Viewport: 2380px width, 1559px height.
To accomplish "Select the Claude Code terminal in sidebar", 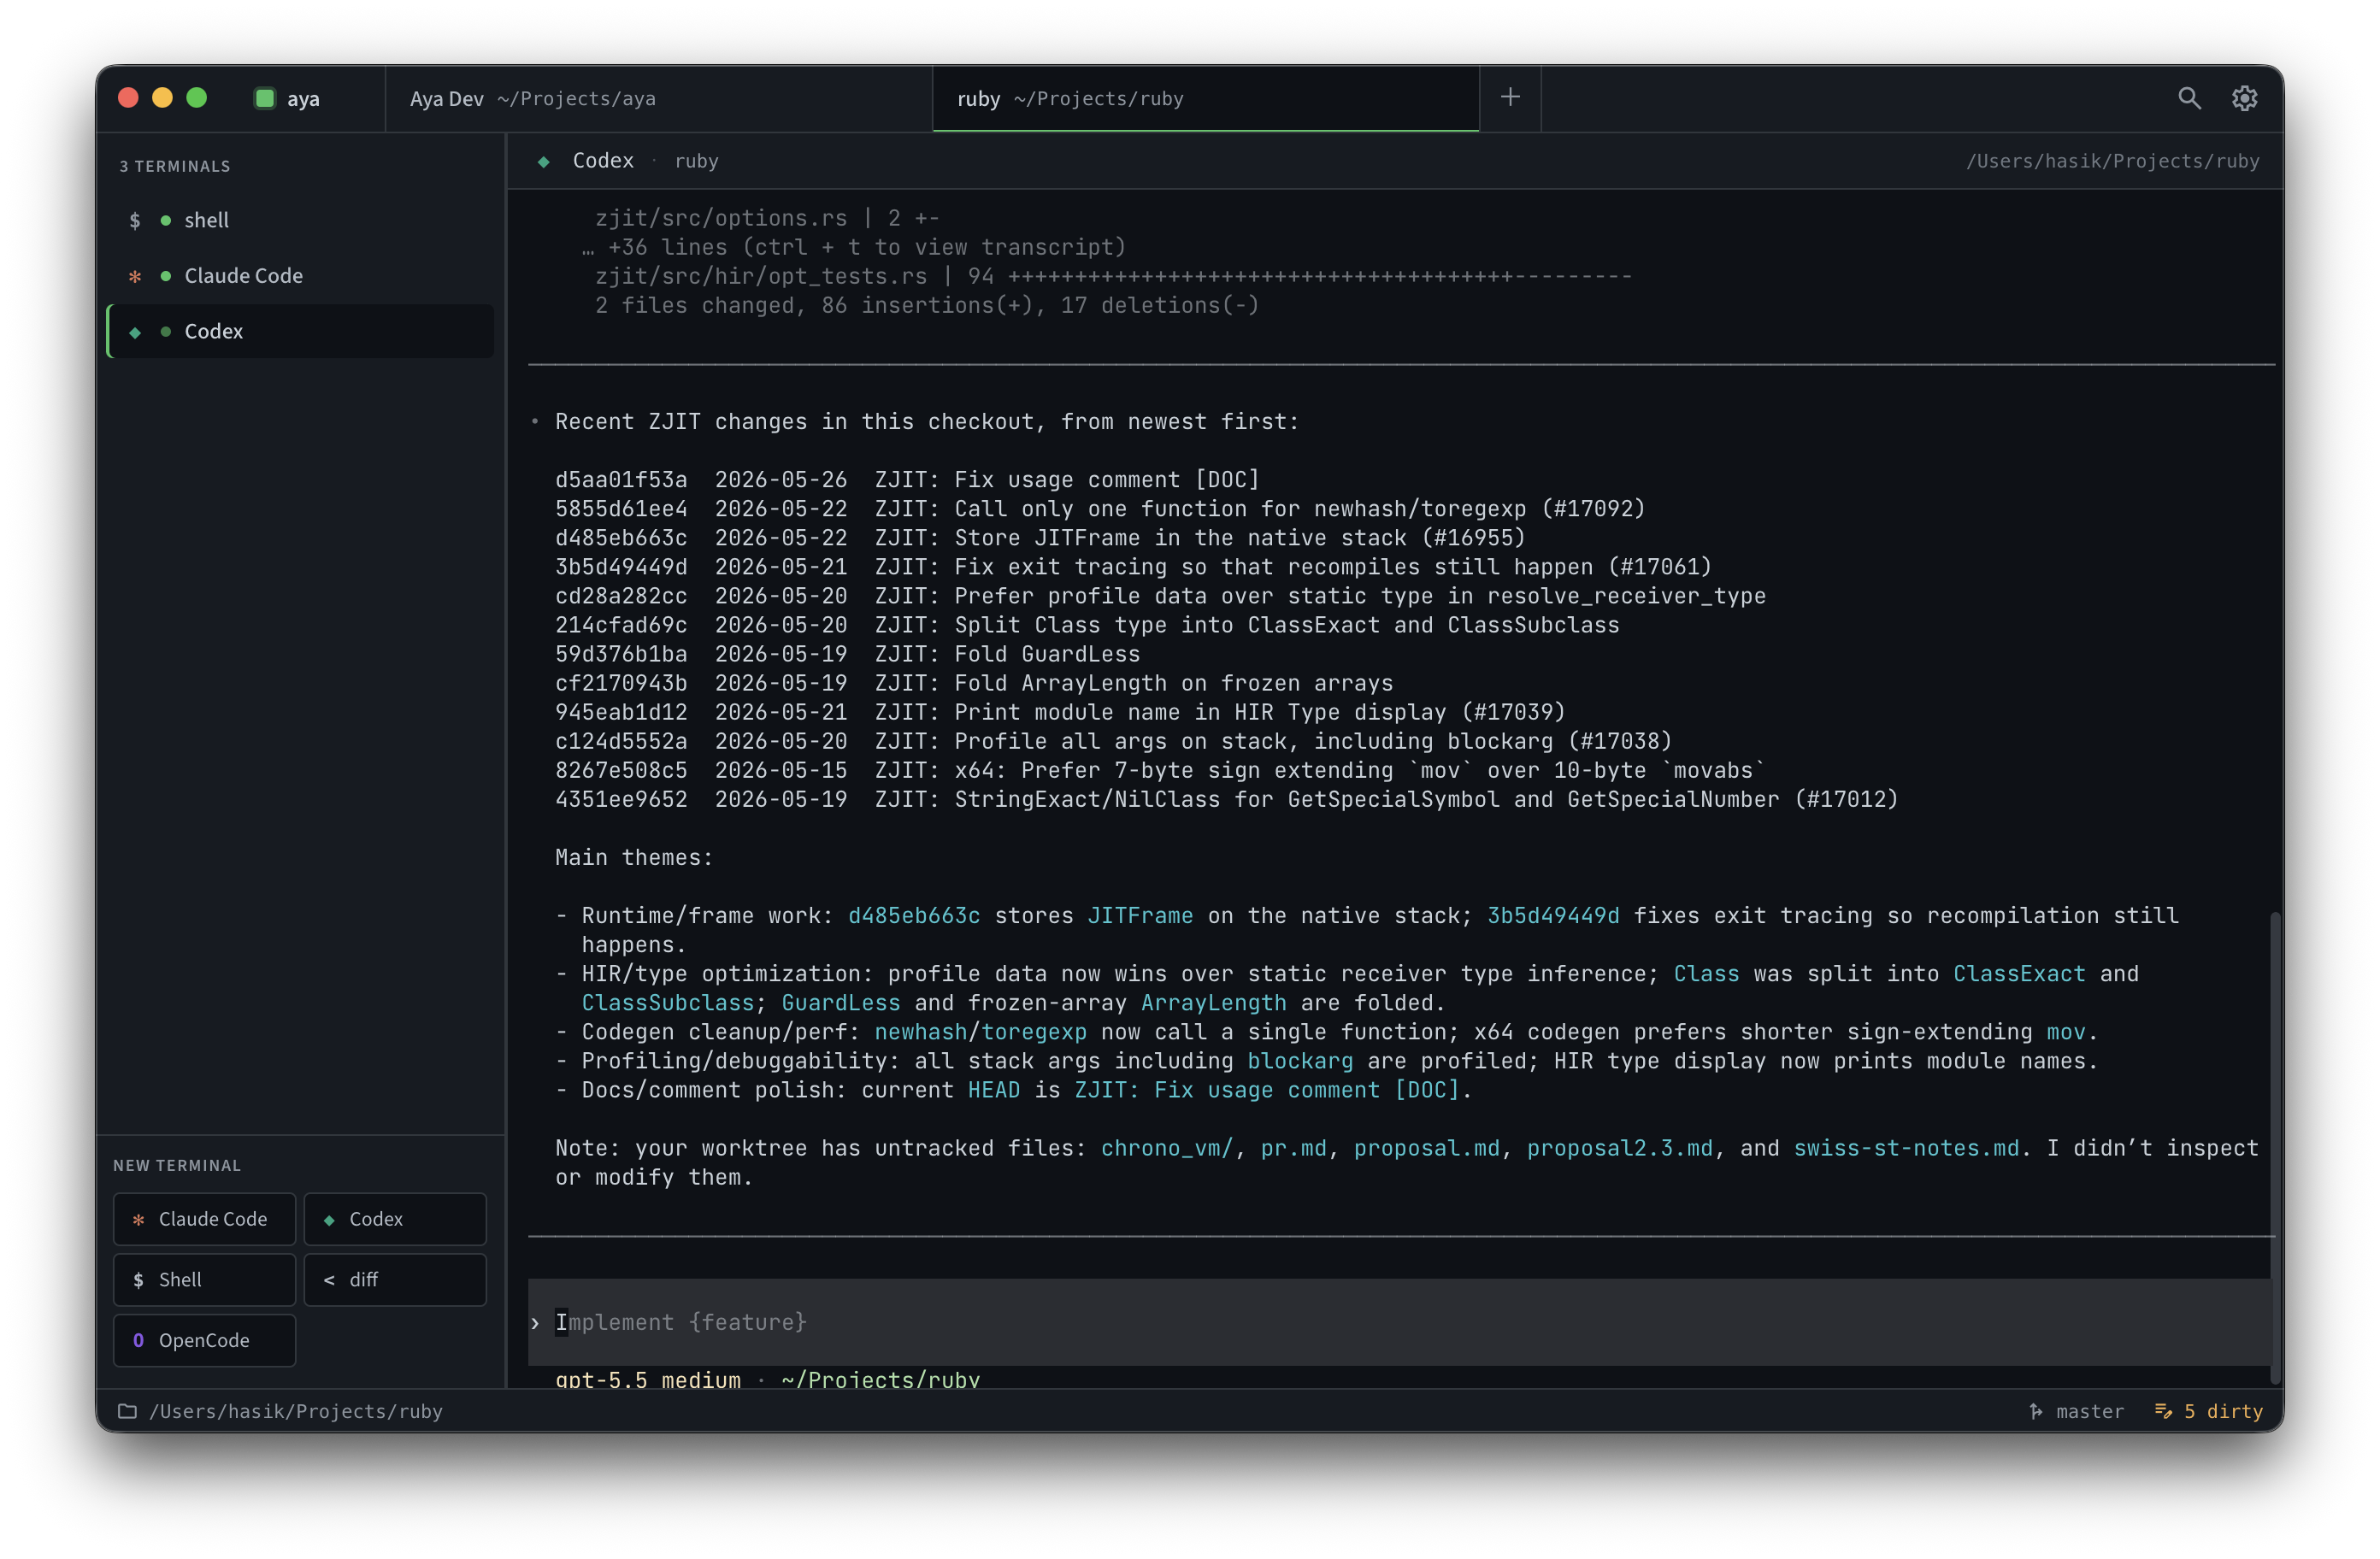I will [x=300, y=276].
